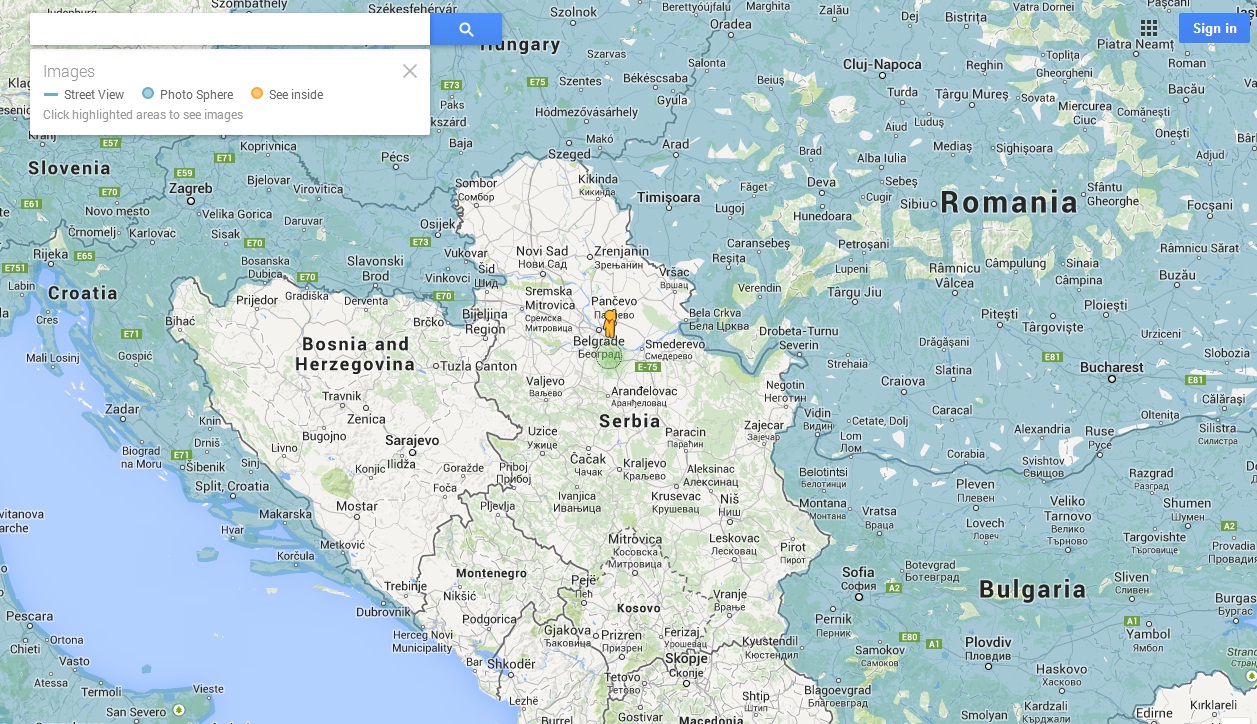
Task: Open the Google apps grid
Action: [1148, 28]
